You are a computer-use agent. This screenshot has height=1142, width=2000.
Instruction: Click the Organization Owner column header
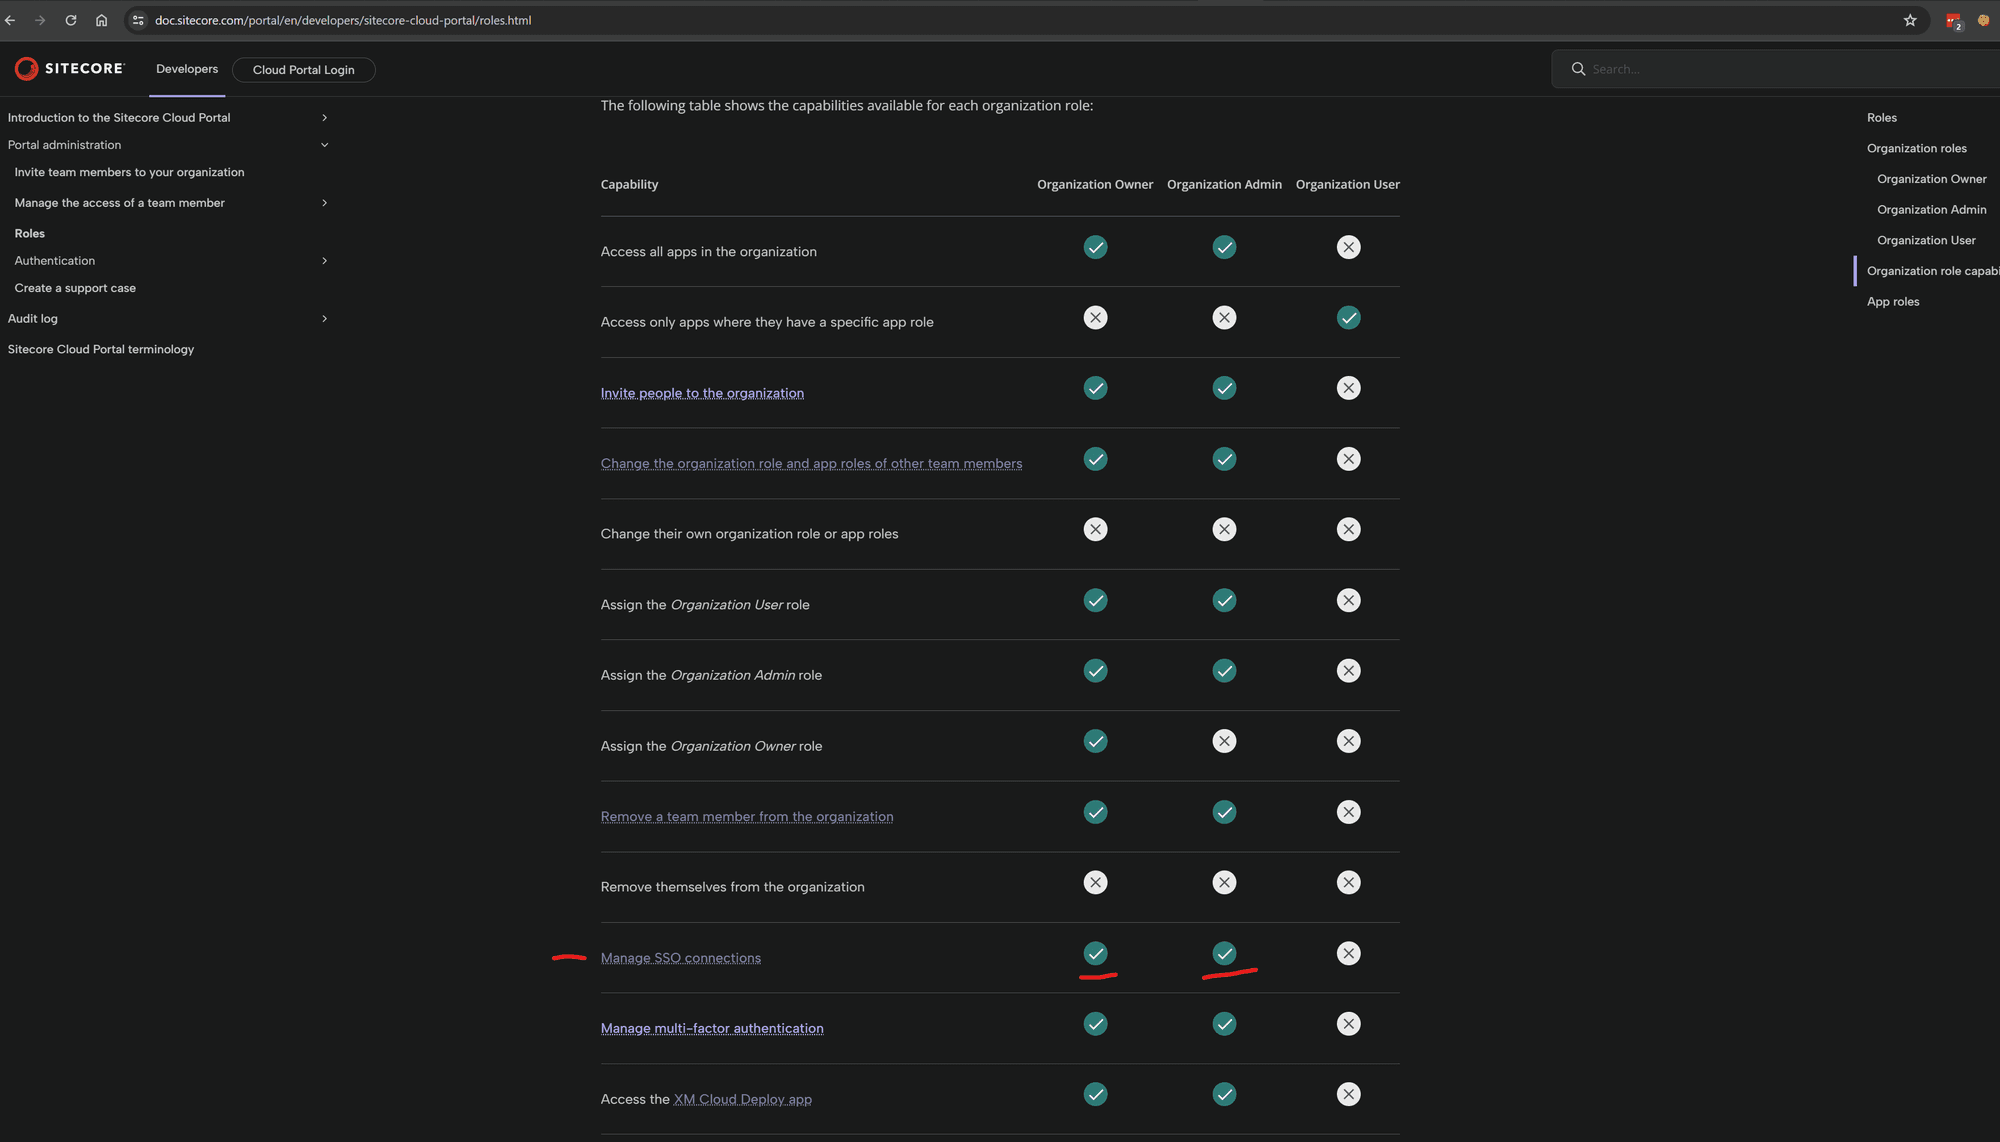[x=1095, y=184]
